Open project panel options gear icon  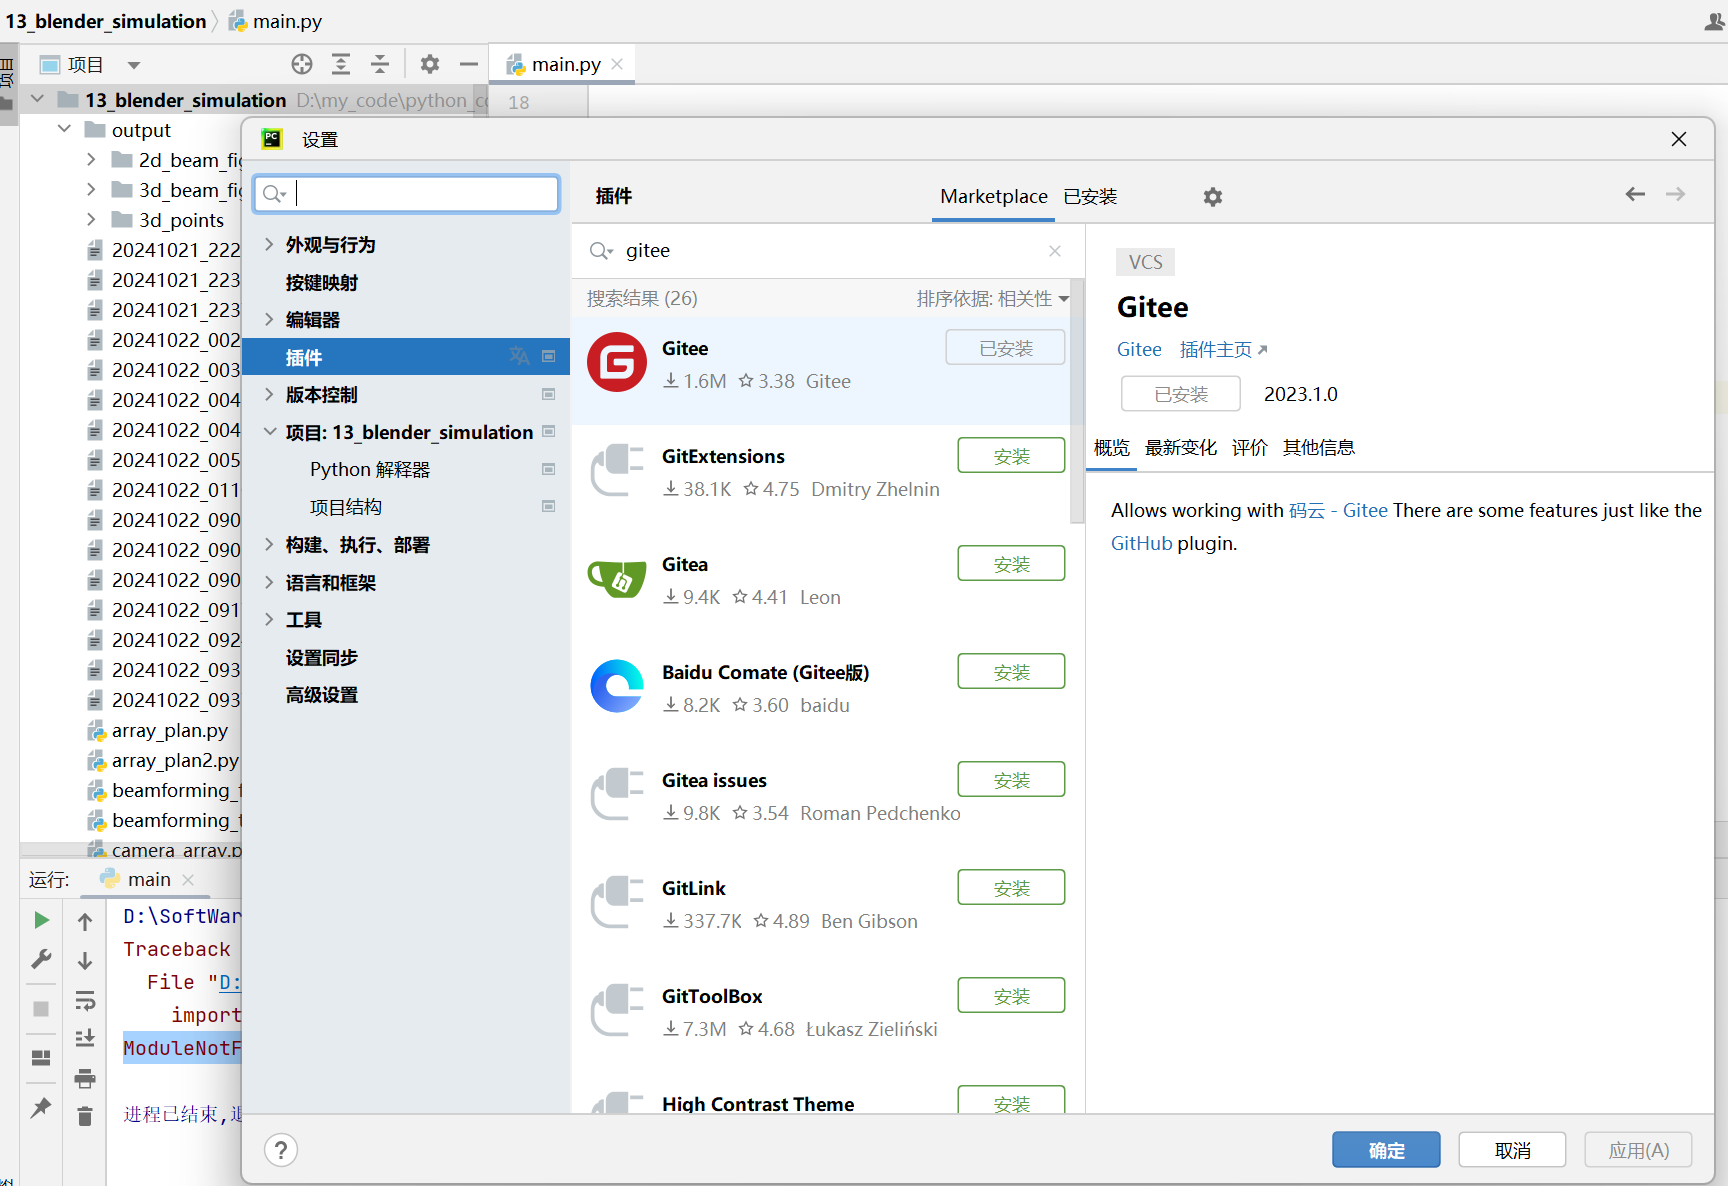pyautogui.click(x=430, y=64)
